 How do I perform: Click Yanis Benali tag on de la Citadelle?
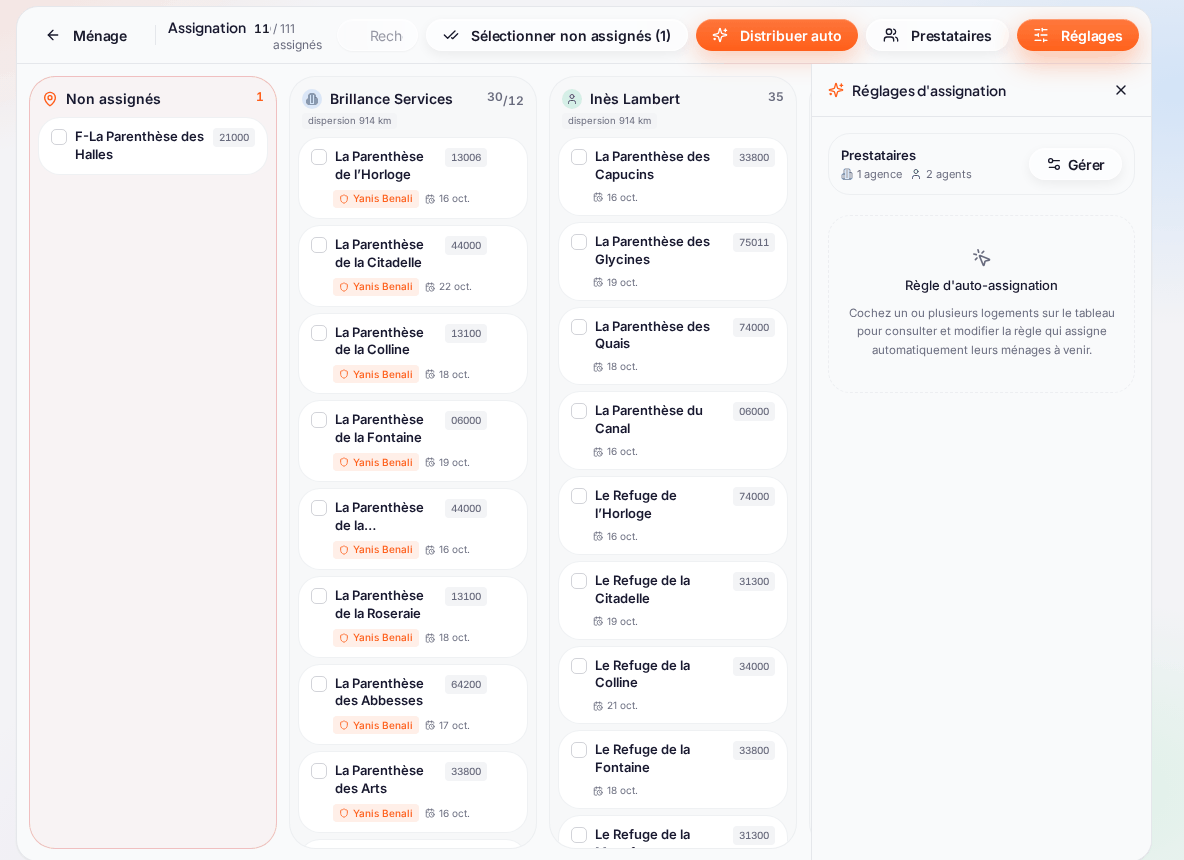[x=376, y=287]
